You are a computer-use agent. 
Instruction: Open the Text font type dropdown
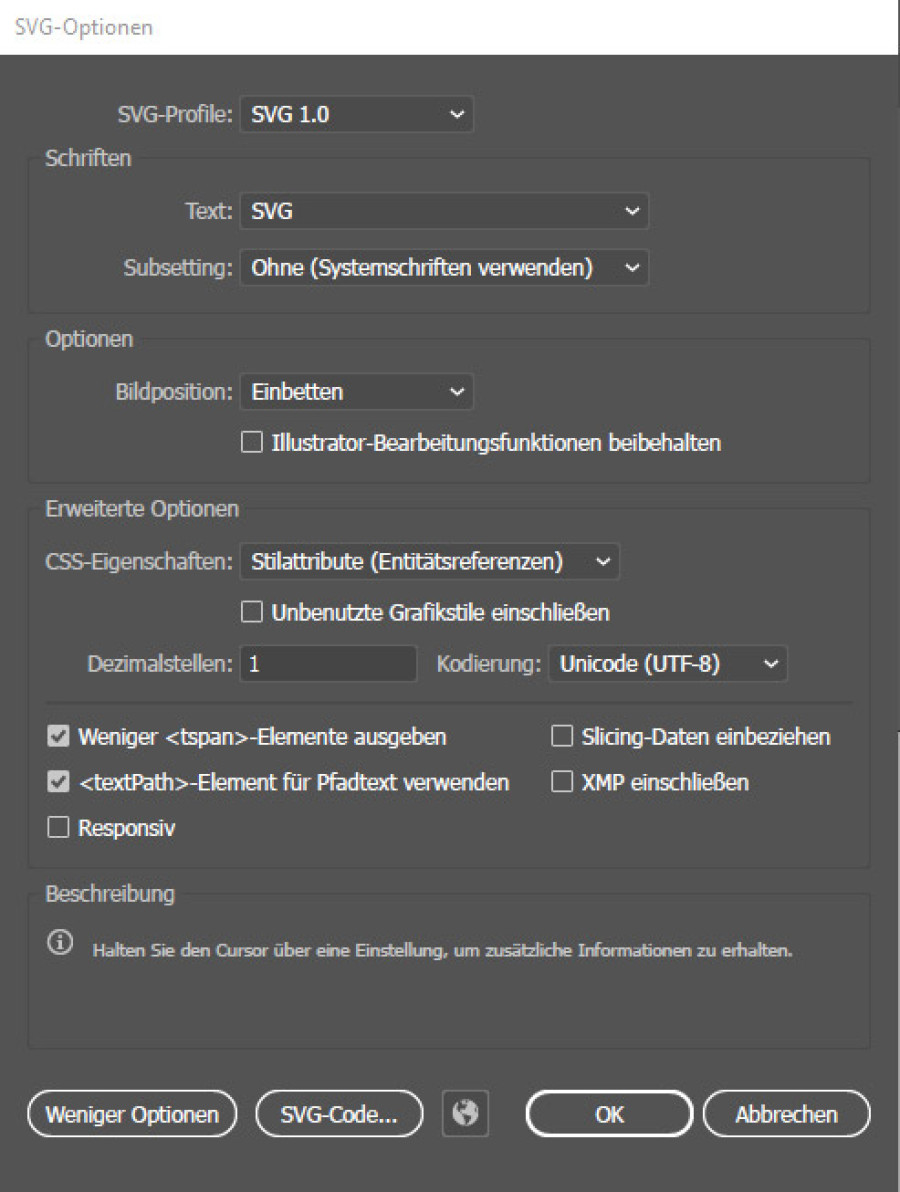[x=443, y=212]
